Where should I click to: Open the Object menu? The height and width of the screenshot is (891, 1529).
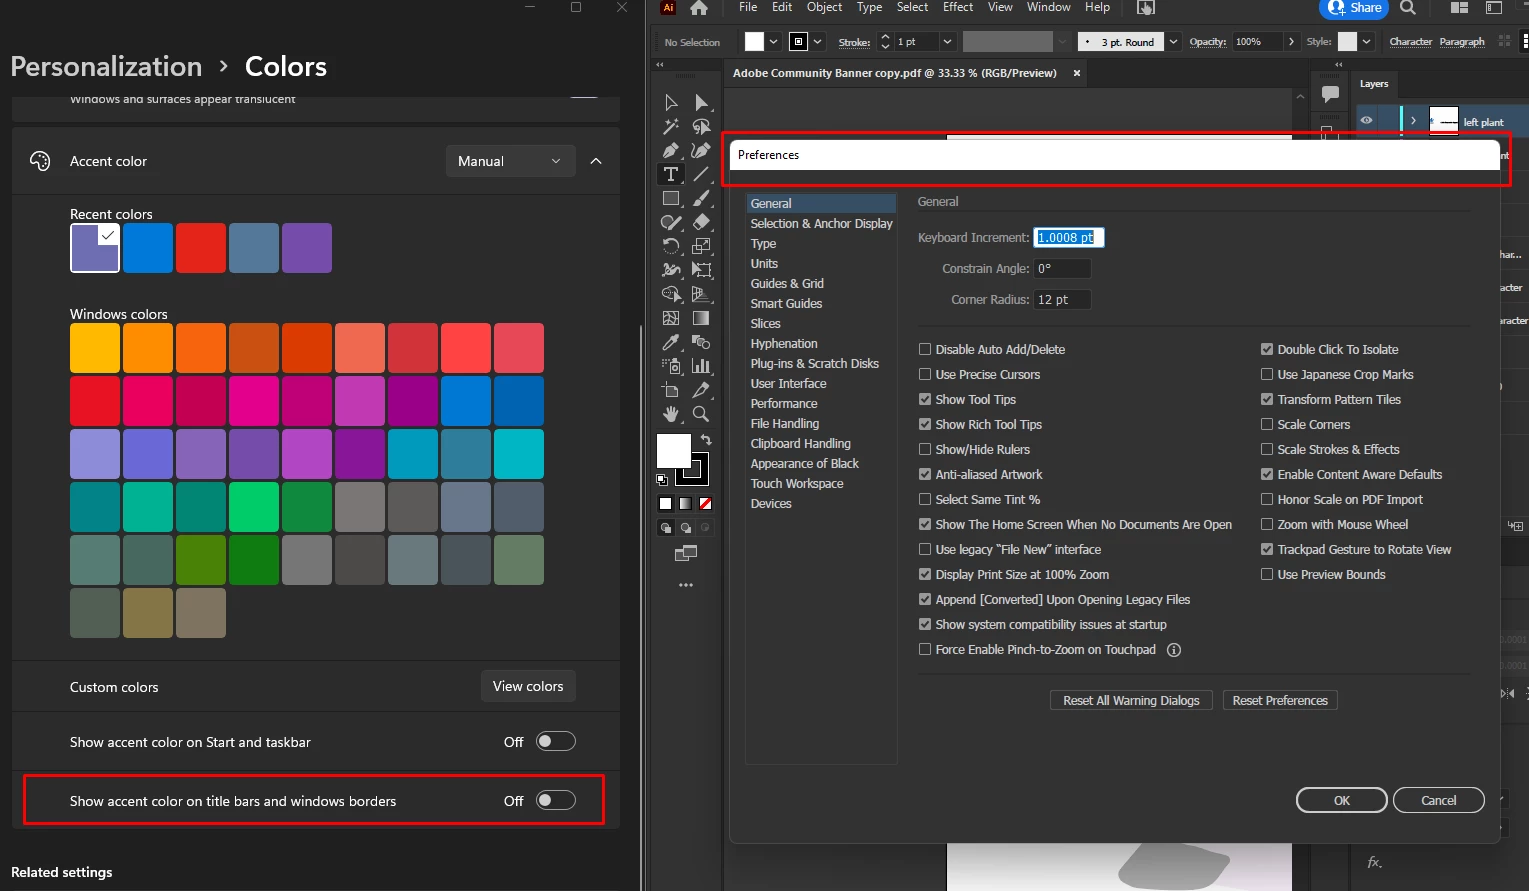click(824, 7)
